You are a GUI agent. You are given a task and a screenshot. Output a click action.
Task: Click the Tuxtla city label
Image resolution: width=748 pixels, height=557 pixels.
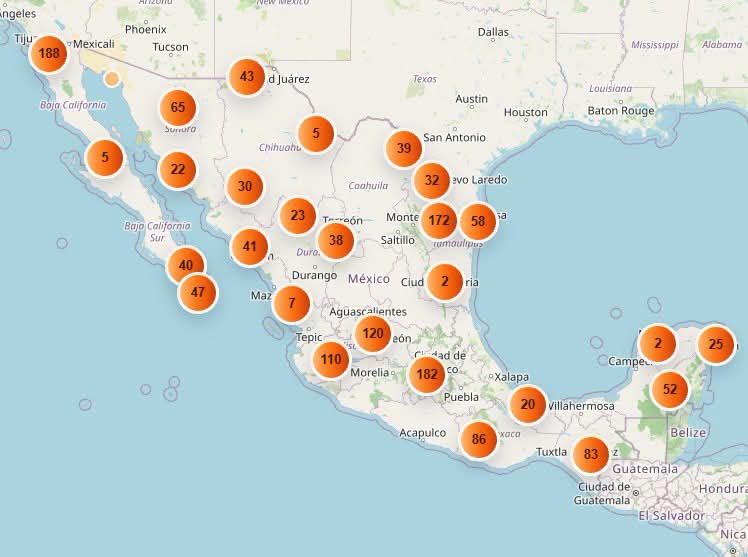pos(551,452)
